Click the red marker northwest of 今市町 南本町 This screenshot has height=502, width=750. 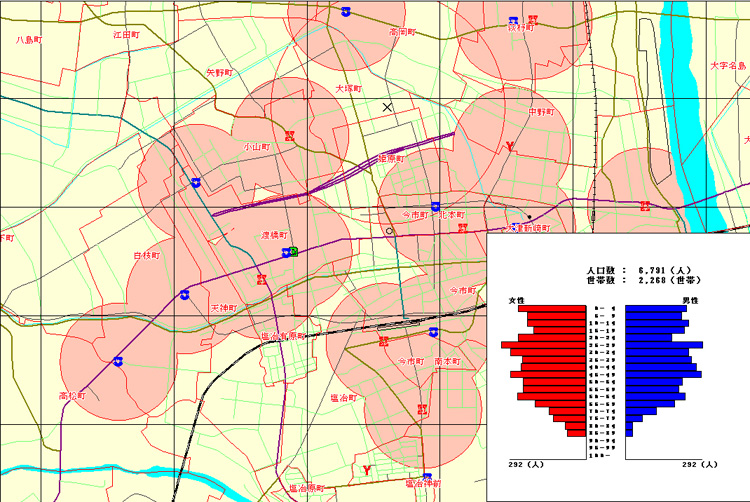[384, 341]
